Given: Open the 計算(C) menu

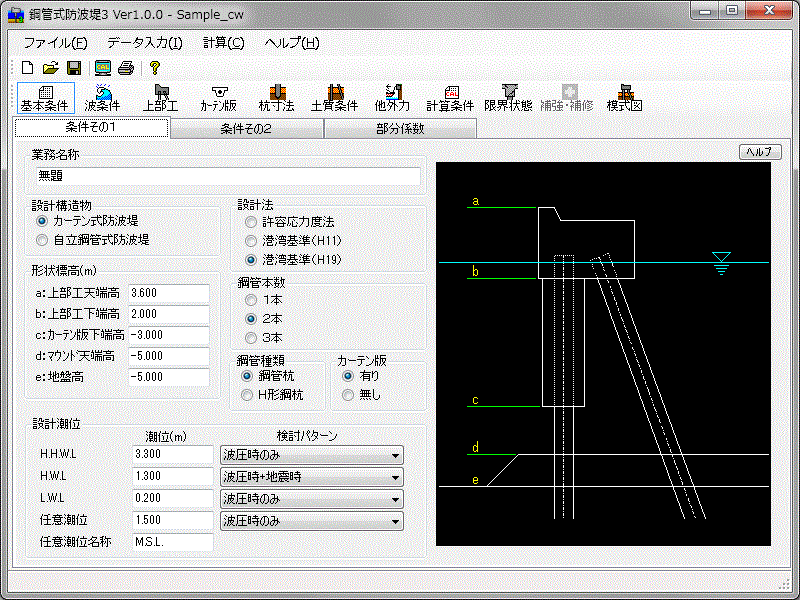Looking at the screenshot, I should [x=223, y=43].
